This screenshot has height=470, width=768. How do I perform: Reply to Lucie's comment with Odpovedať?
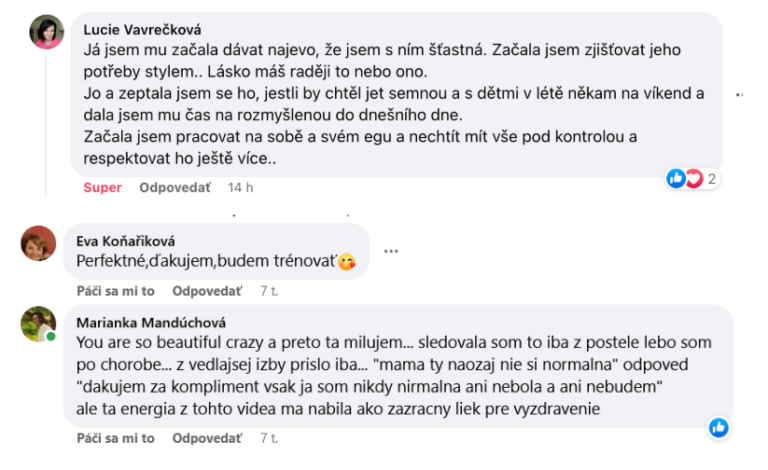tap(174, 187)
